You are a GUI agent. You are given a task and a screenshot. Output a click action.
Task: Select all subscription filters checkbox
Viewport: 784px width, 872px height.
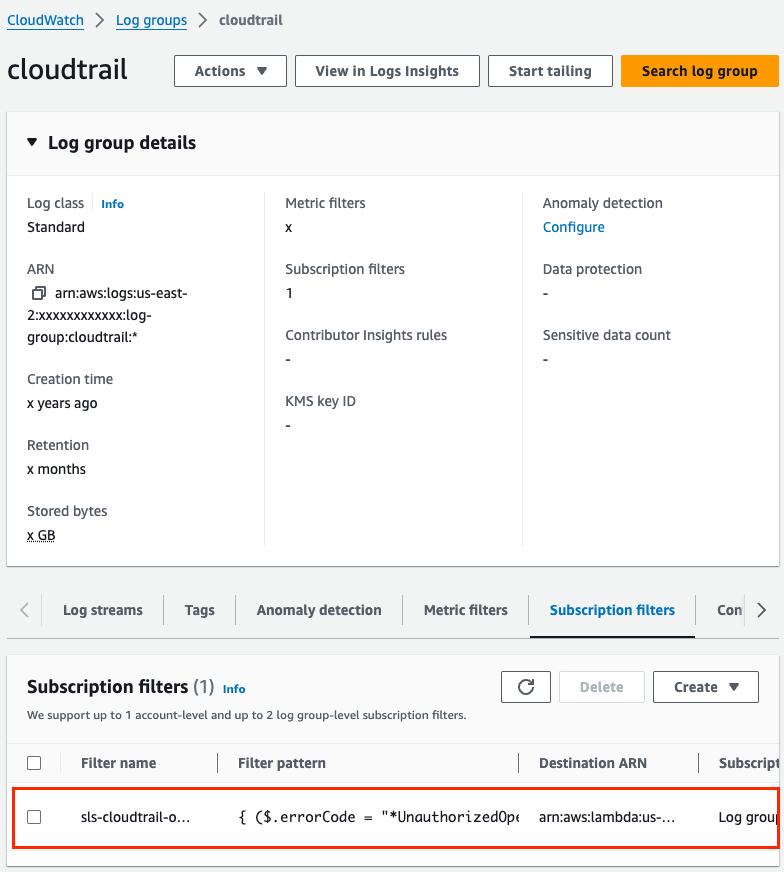[34, 763]
